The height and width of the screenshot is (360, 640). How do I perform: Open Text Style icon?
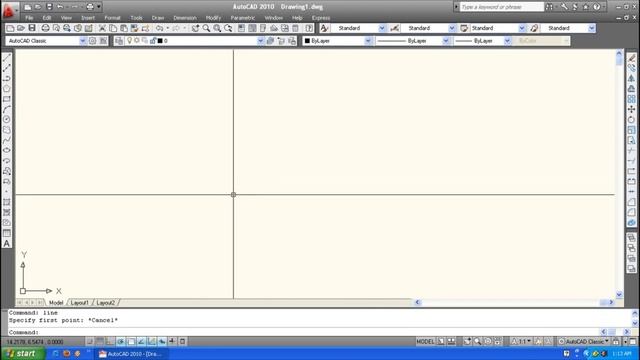coord(324,28)
